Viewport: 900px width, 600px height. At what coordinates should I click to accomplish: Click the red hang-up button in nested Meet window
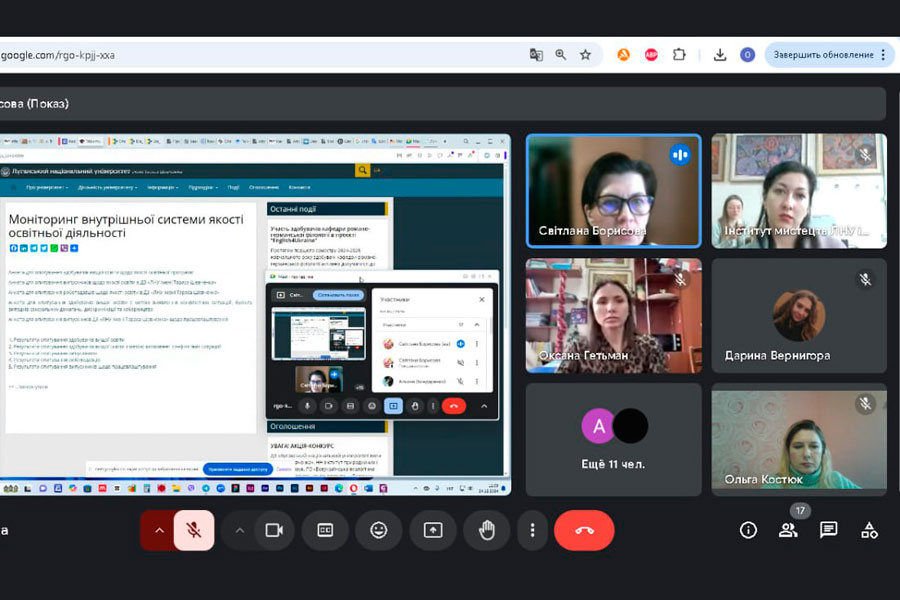click(x=453, y=406)
